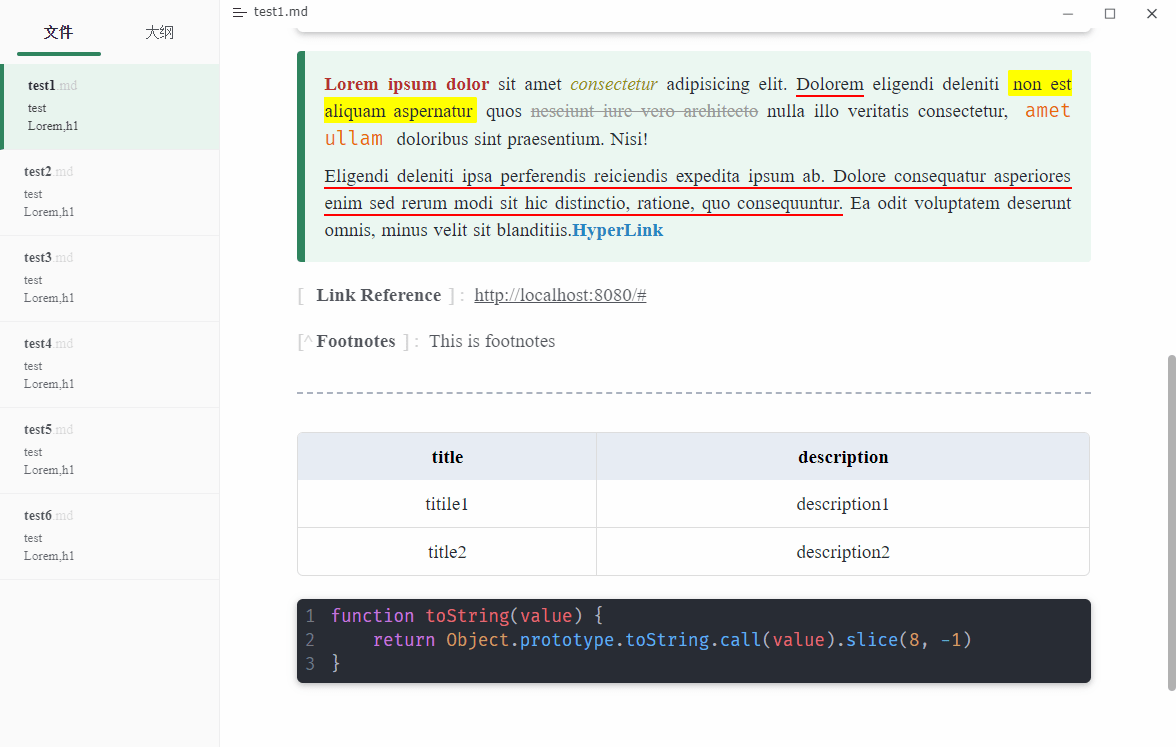
Task: Toggle the sidebar hamburger icon
Action: click(x=239, y=13)
